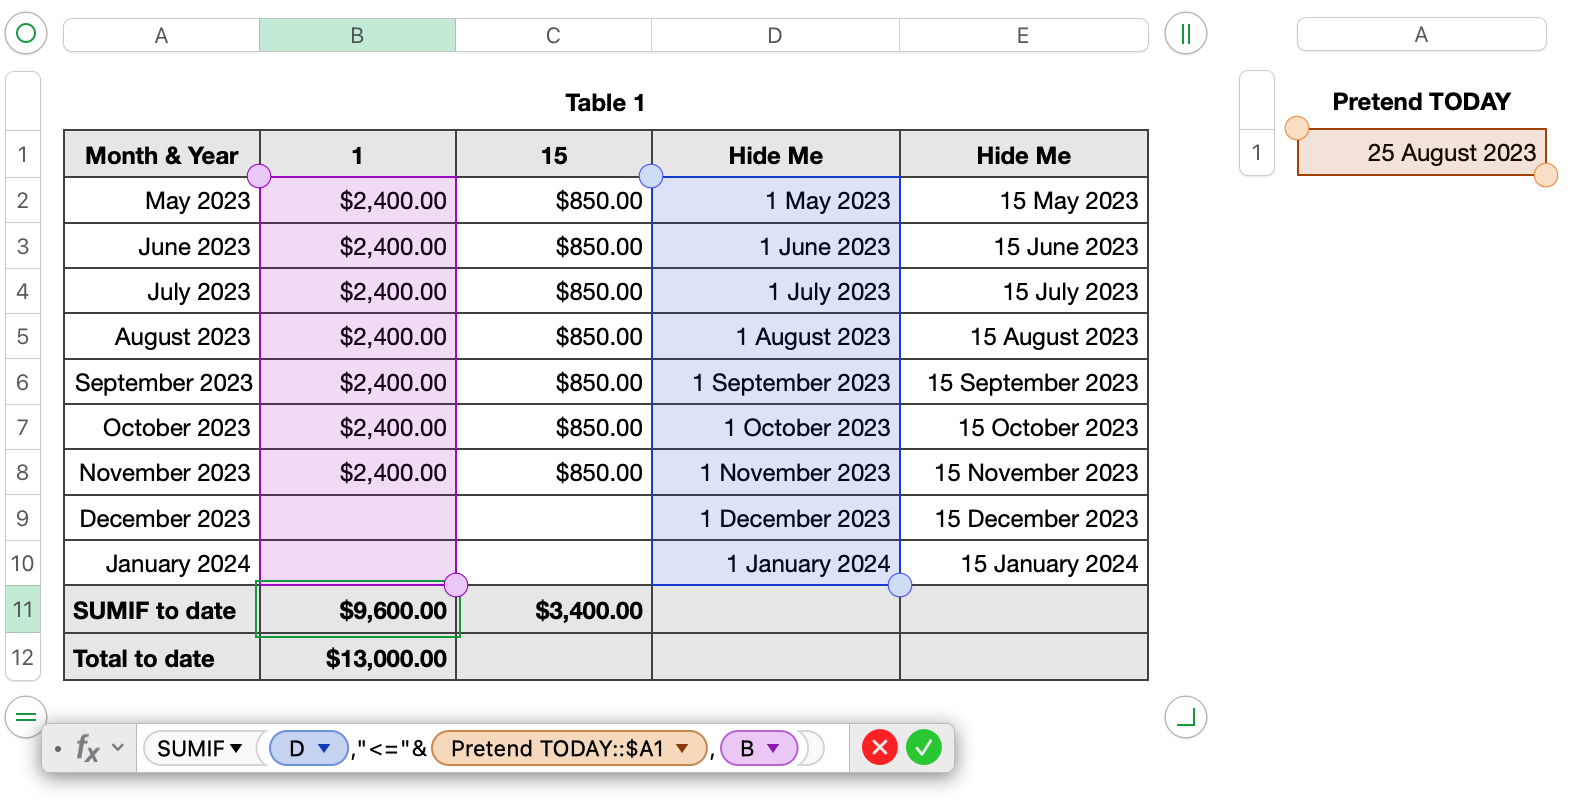Open the D reference token dropdown
Image resolution: width=1584 pixels, height=810 pixels.
click(324, 748)
